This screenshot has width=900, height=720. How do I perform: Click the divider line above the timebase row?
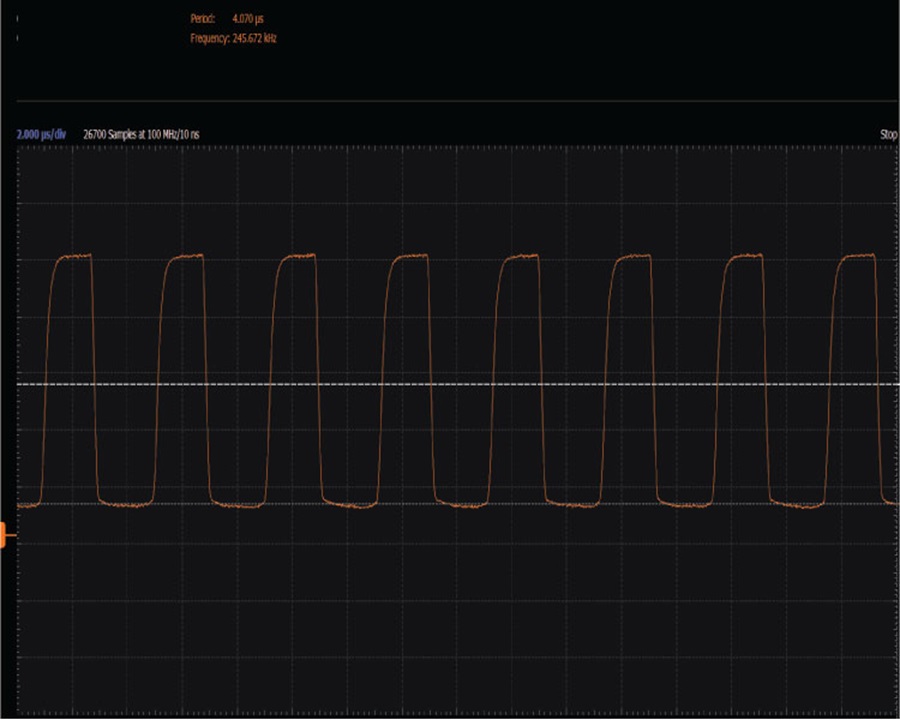tap(458, 101)
